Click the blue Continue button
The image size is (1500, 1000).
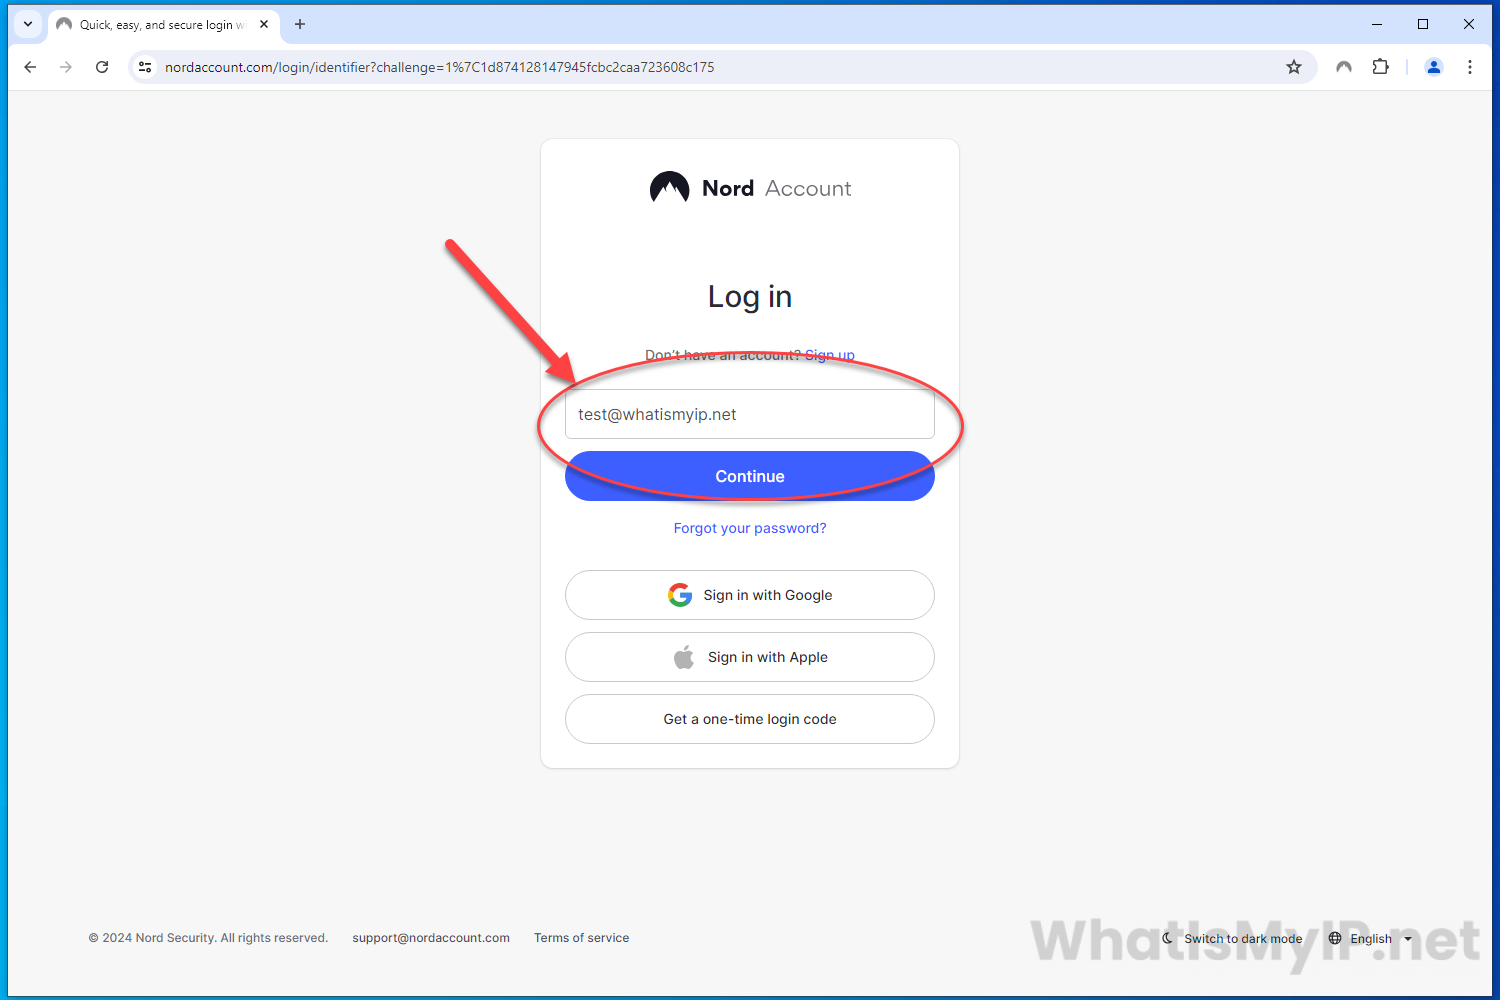(750, 476)
